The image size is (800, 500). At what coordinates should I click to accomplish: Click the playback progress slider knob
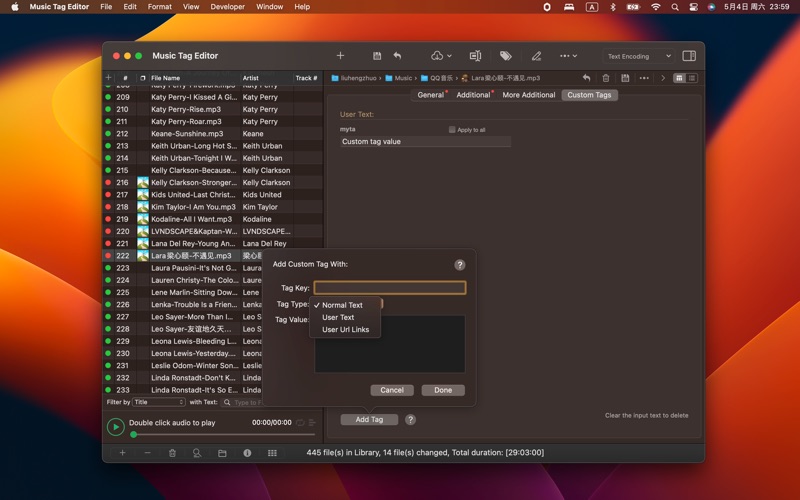pyautogui.click(x=134, y=435)
